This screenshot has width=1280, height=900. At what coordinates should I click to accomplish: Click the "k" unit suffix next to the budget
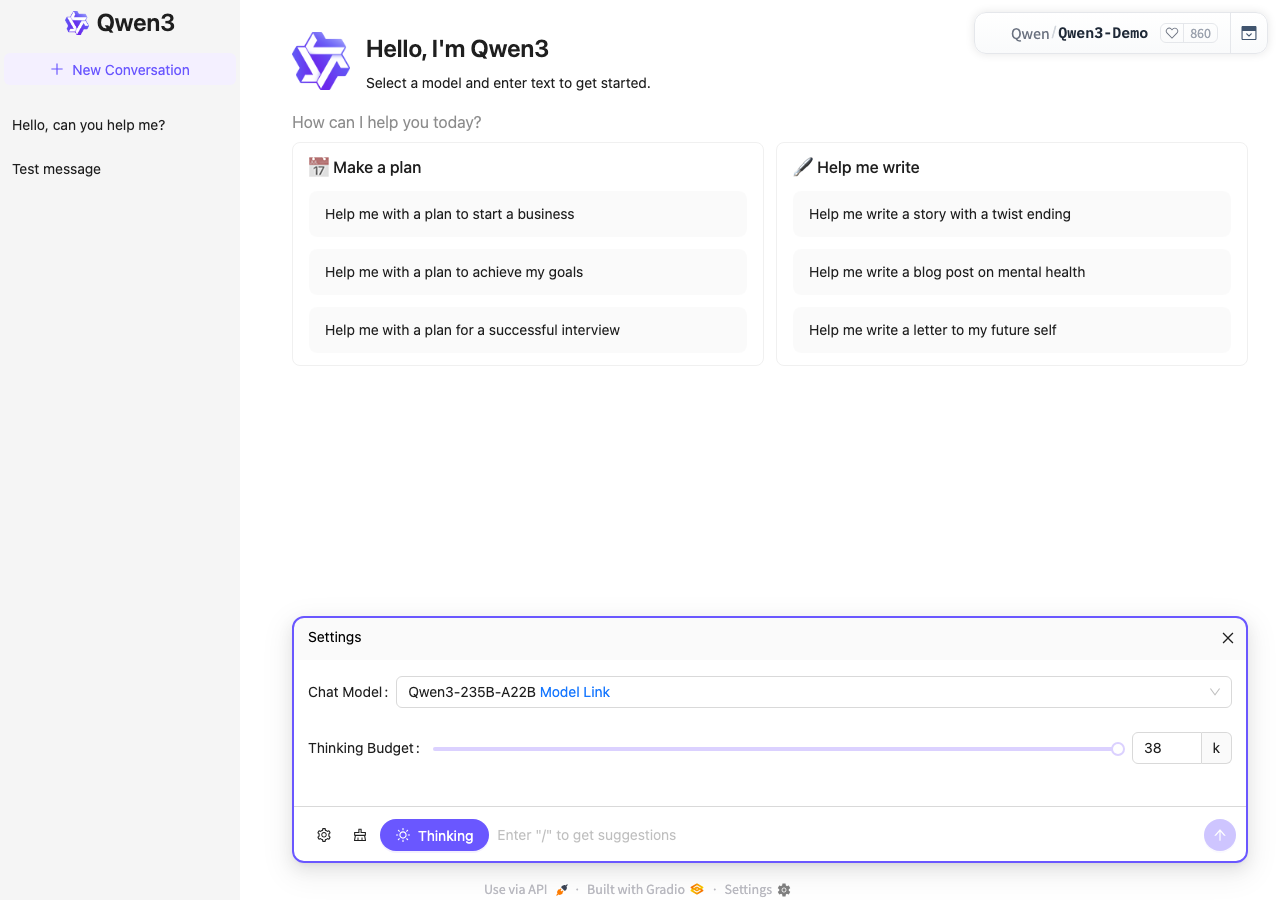[x=1216, y=748]
